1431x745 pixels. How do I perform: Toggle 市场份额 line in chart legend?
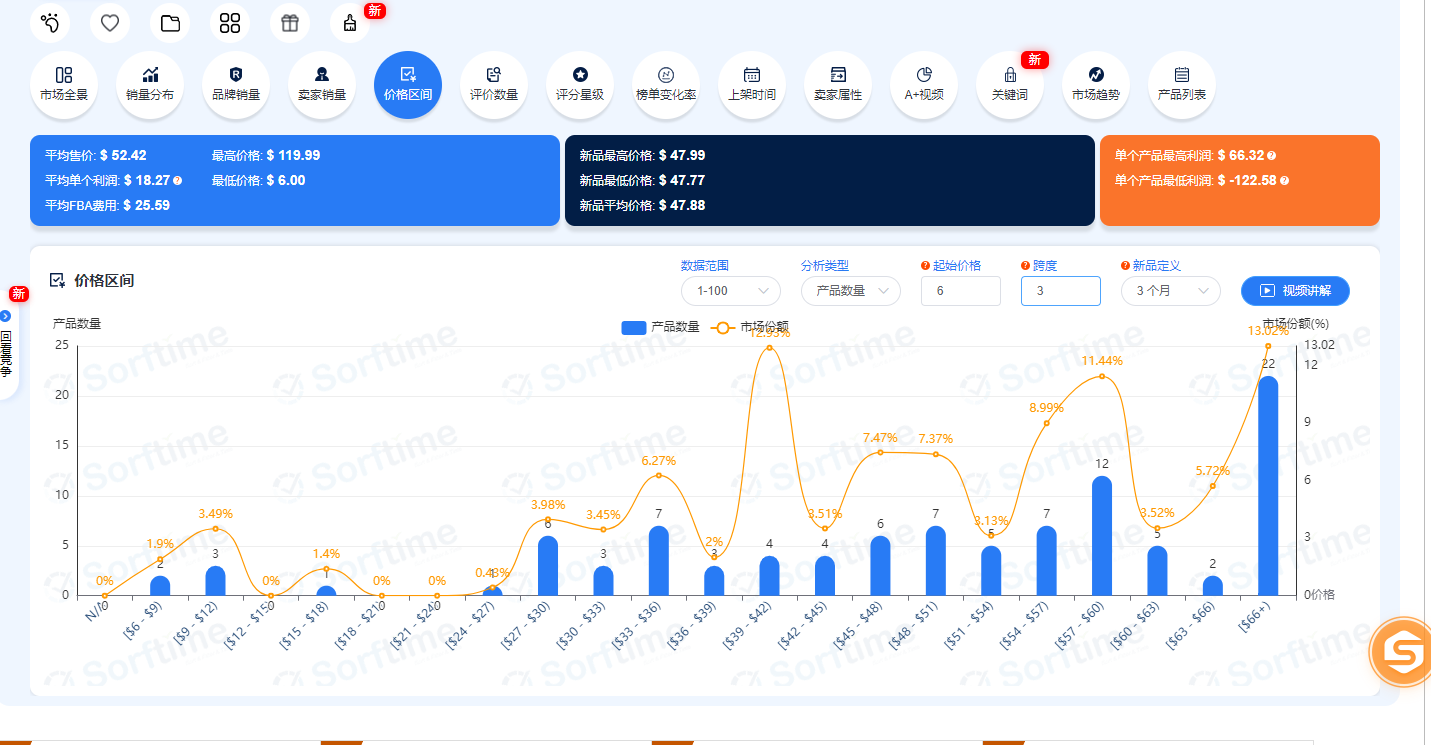[x=750, y=327]
